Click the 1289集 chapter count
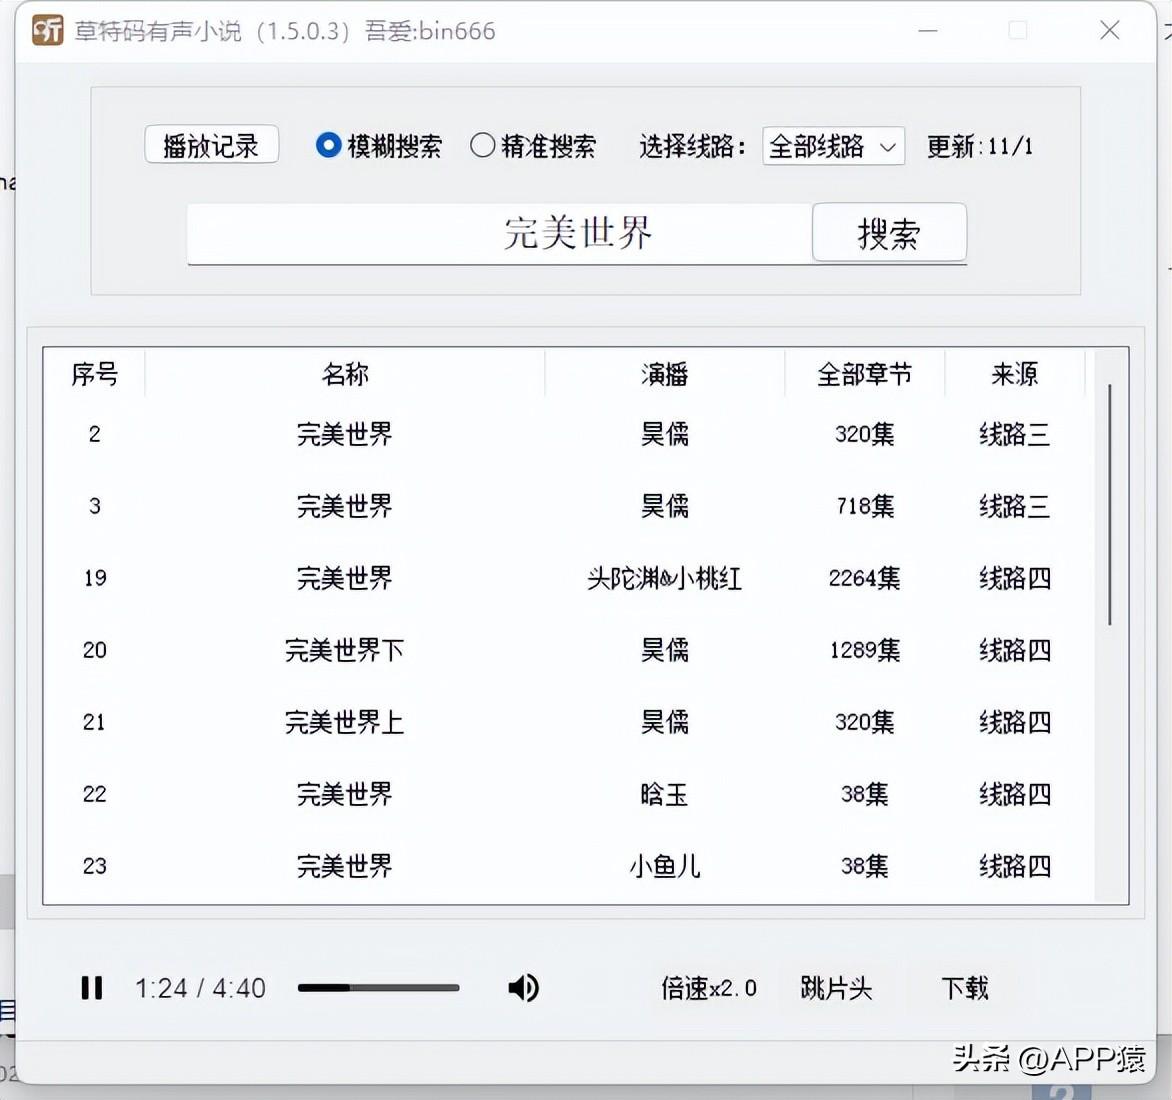 pos(865,650)
